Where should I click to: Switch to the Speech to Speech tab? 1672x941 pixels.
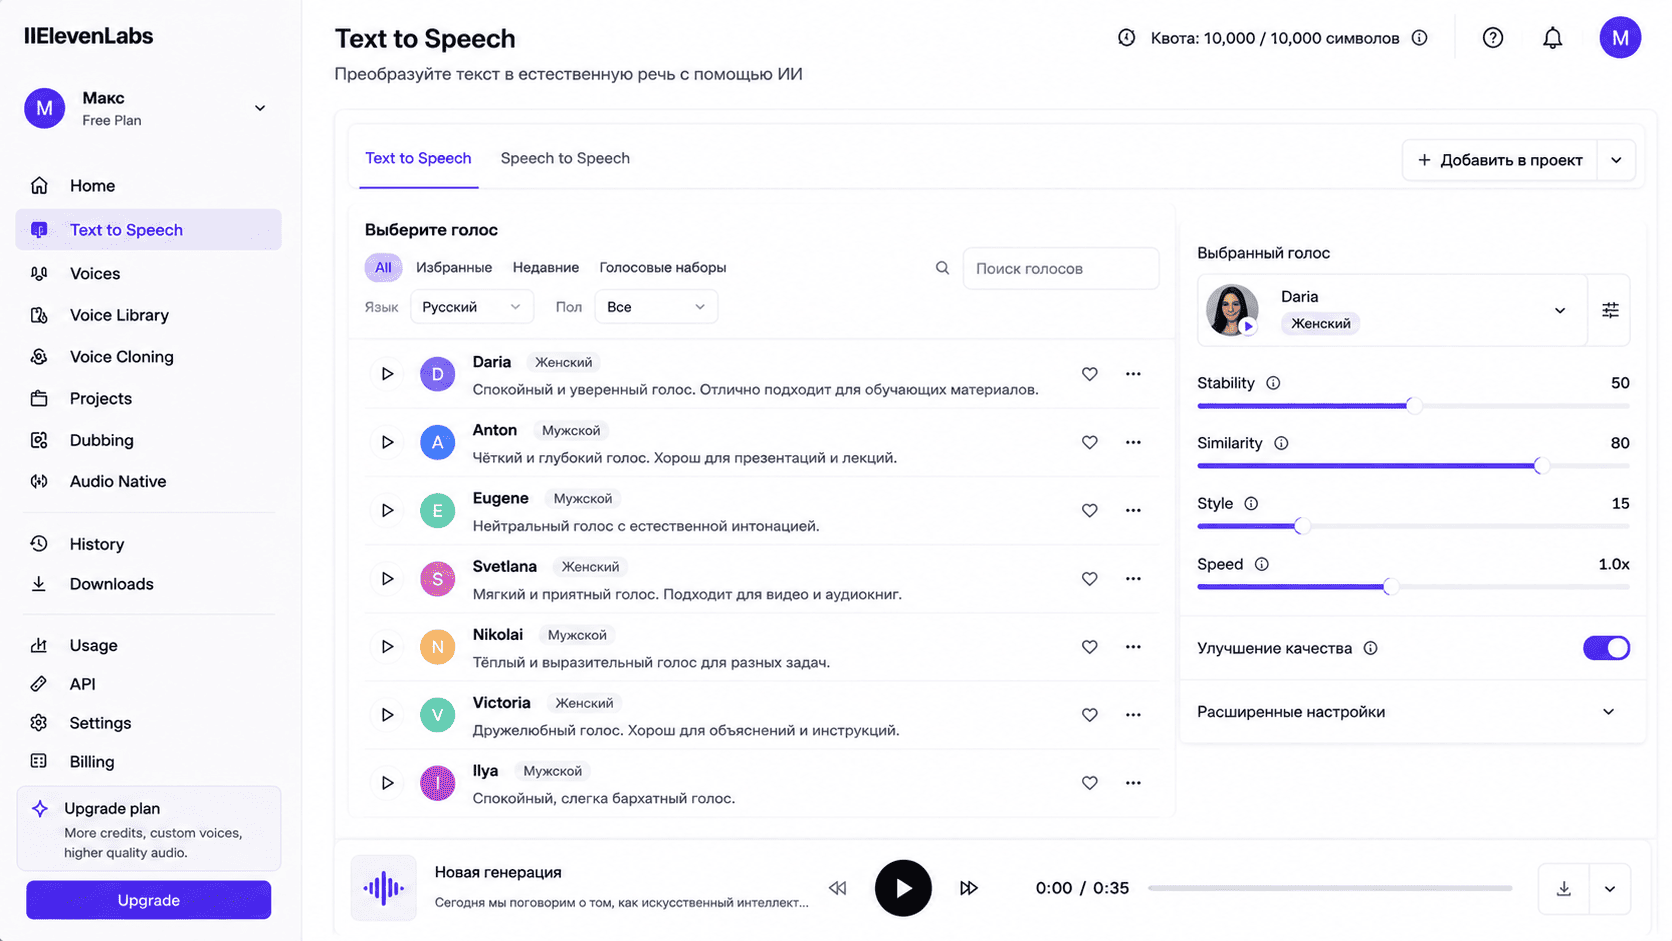(x=565, y=158)
